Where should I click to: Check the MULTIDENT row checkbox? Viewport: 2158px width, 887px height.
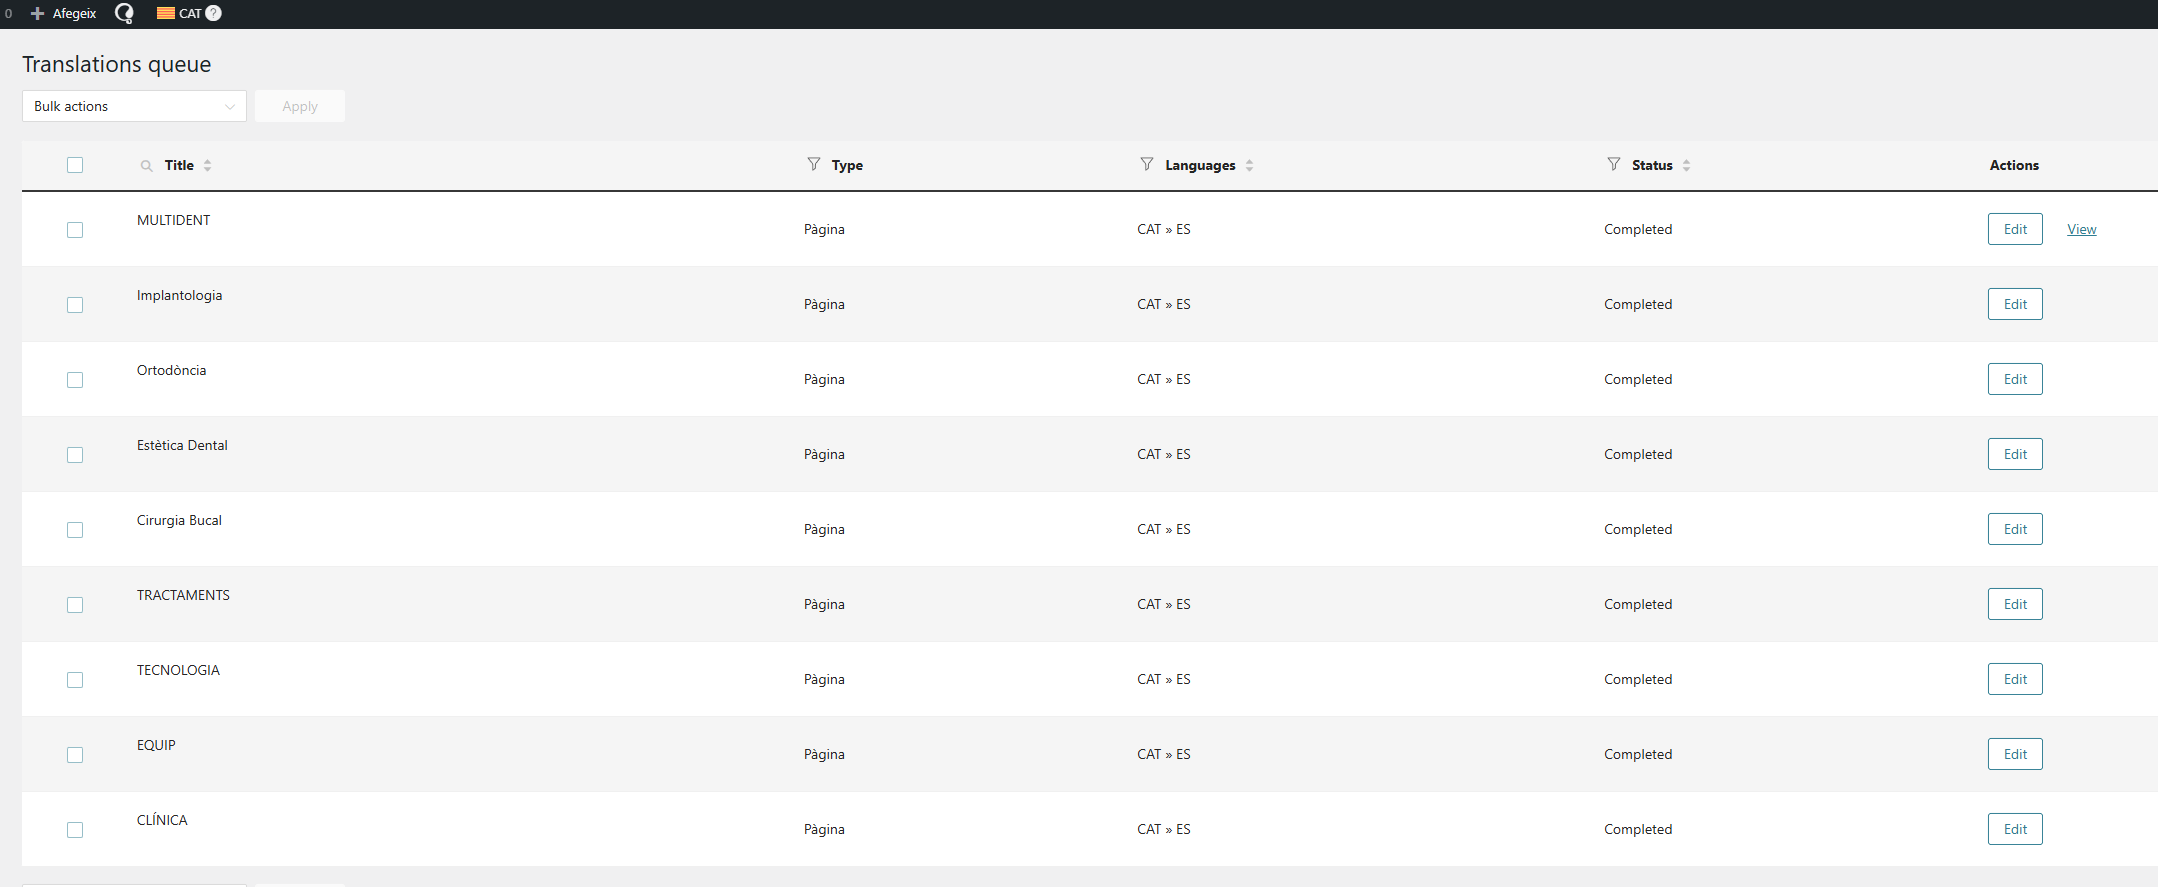(75, 230)
